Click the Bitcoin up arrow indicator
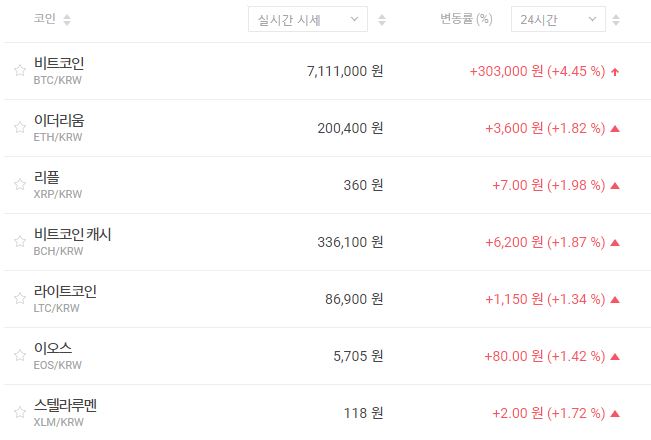 tap(615, 71)
